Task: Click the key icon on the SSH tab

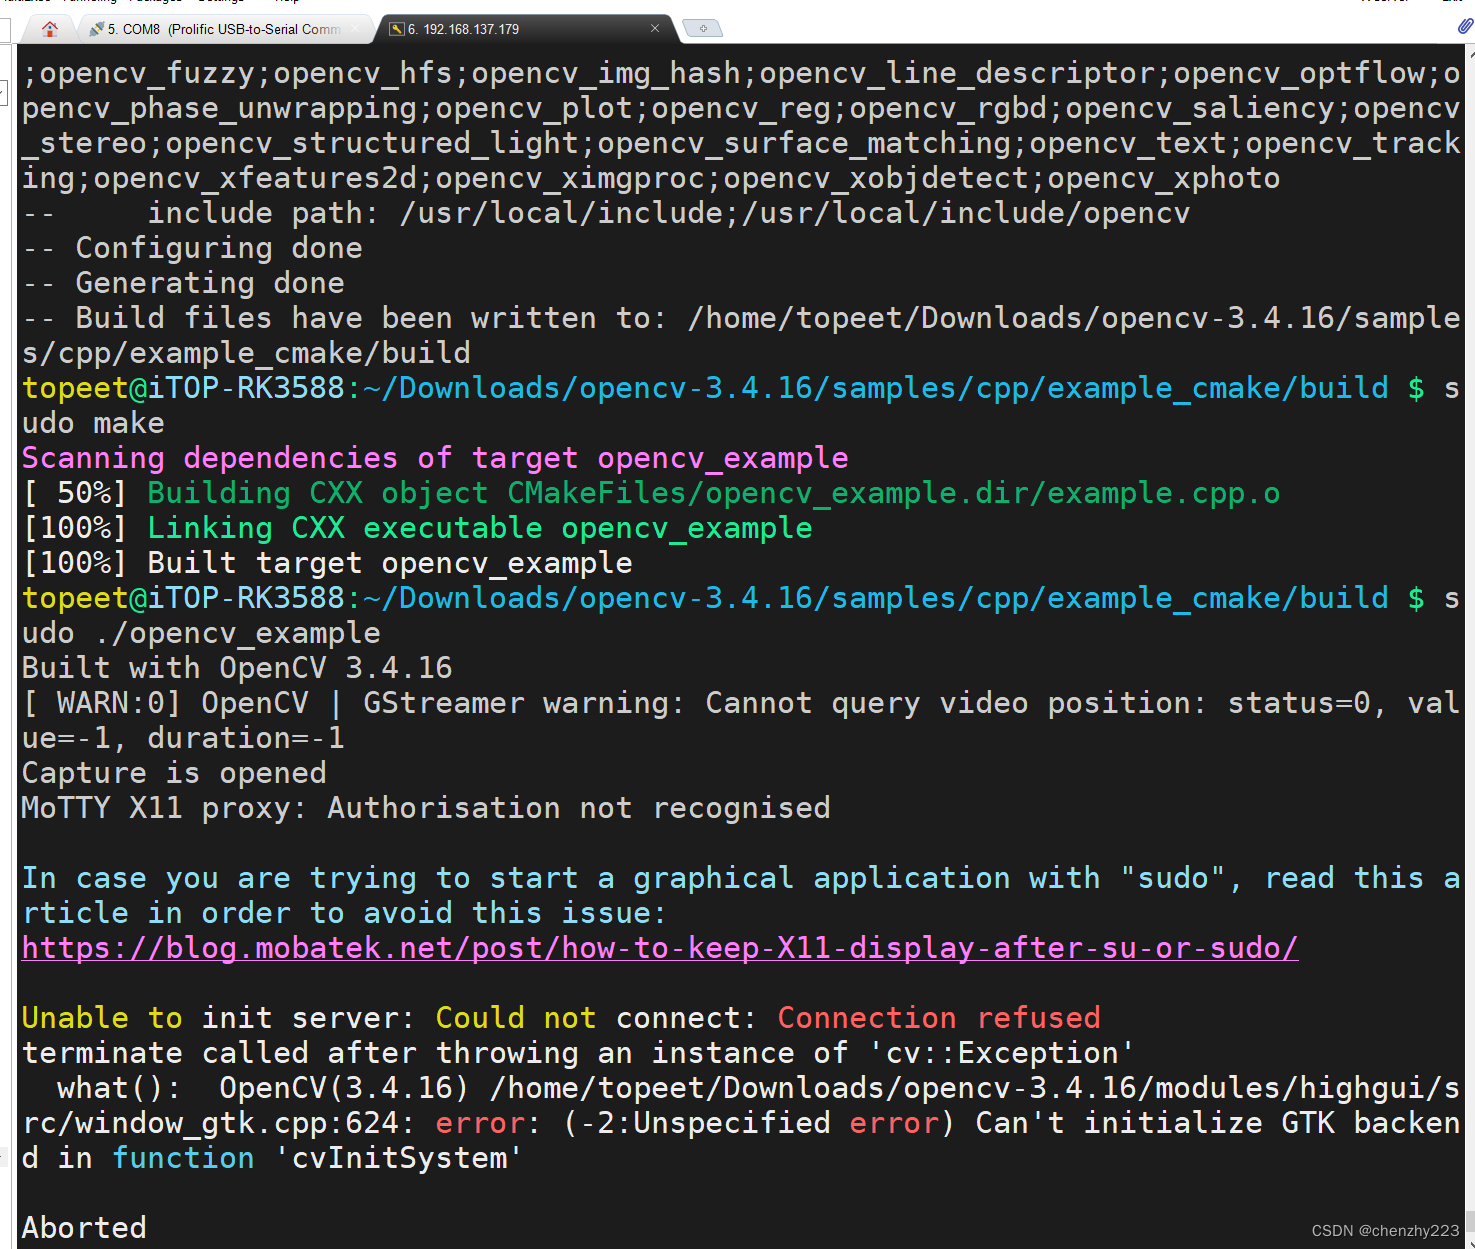Action: tap(397, 29)
